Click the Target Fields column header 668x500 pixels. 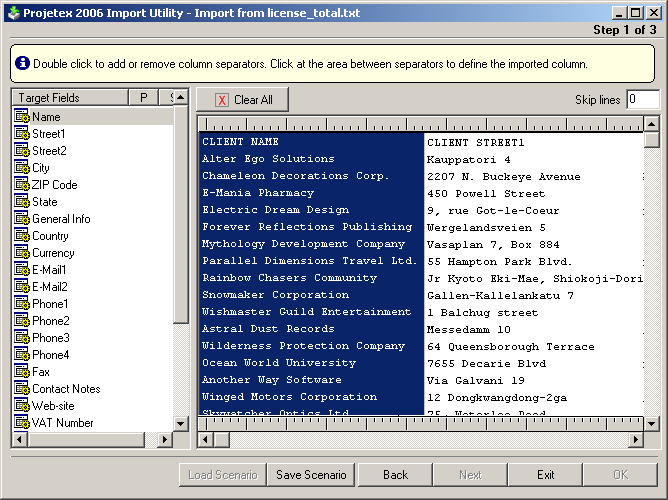click(x=70, y=98)
